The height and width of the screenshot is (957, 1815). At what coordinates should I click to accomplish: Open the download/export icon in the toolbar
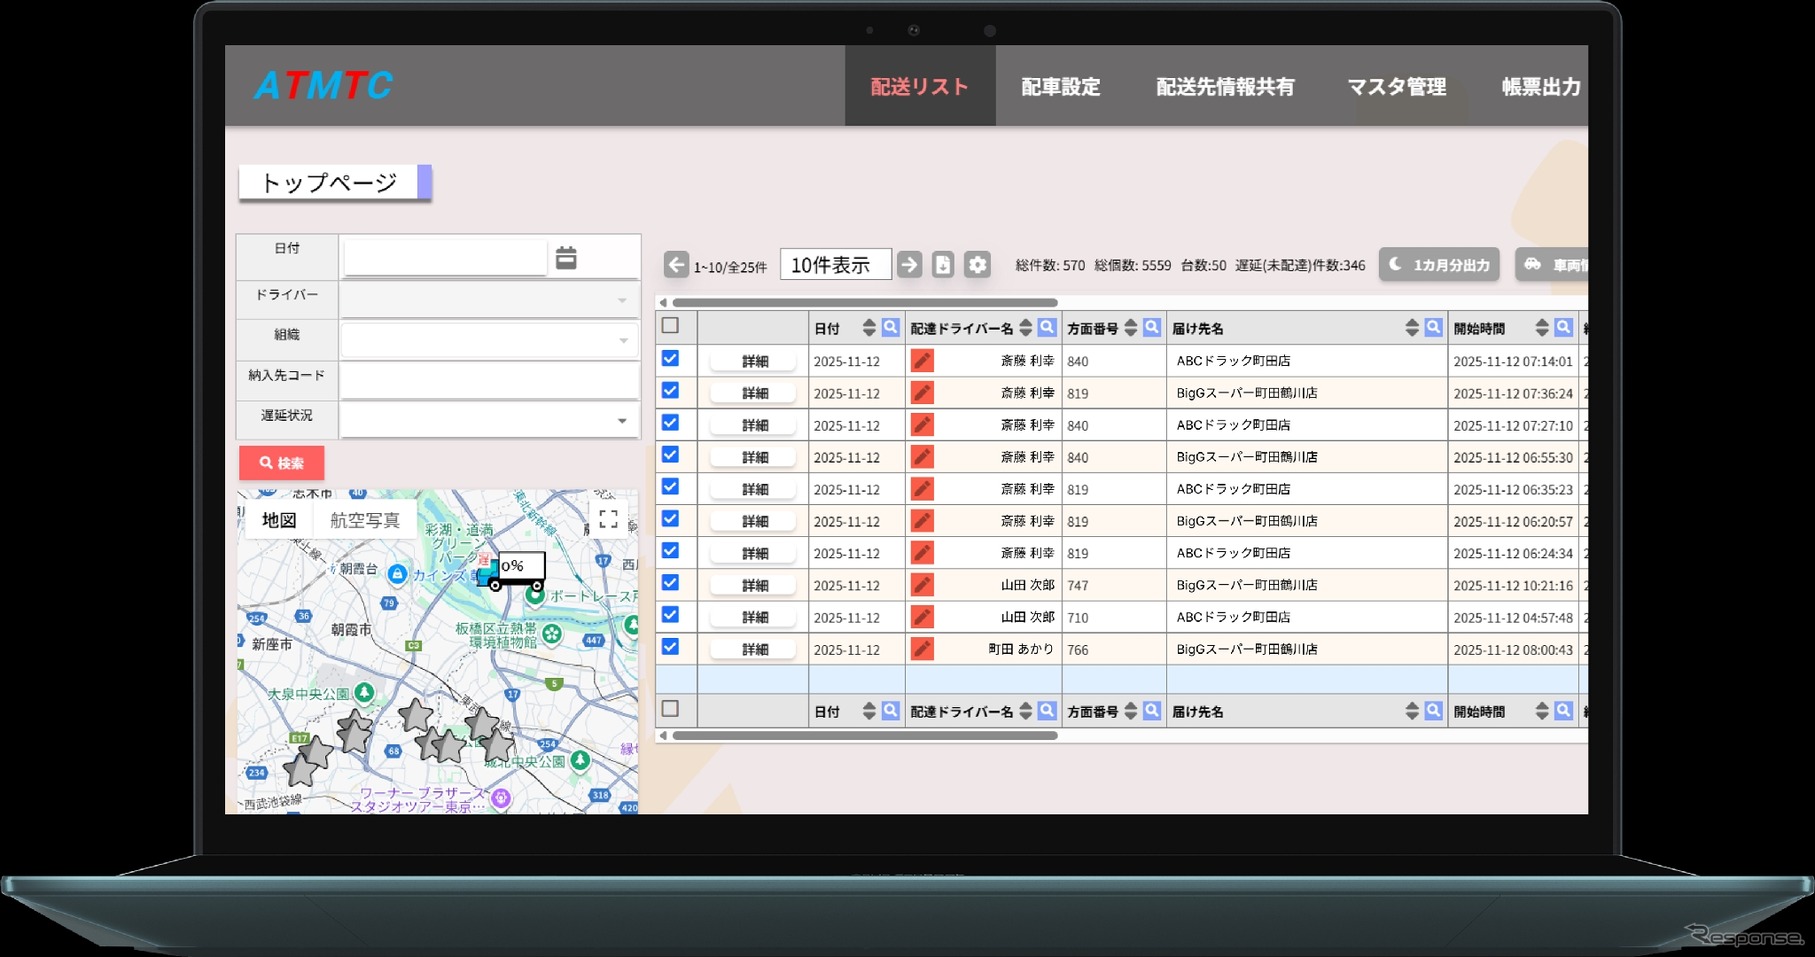[x=941, y=264]
